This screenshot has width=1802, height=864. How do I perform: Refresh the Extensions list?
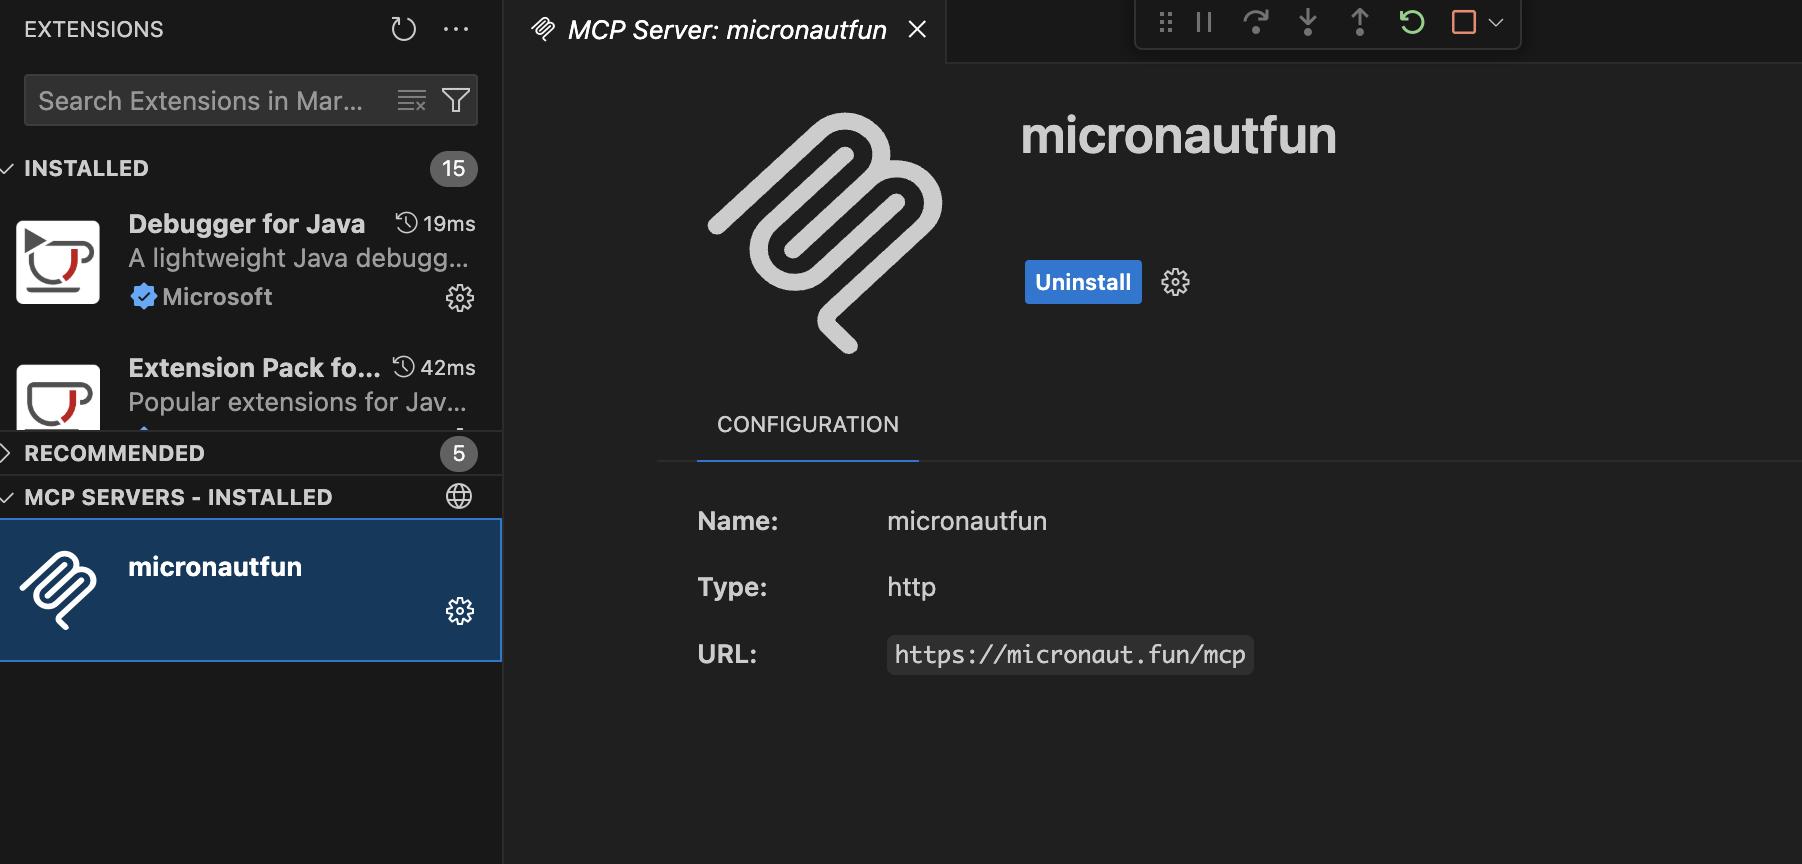click(x=403, y=29)
